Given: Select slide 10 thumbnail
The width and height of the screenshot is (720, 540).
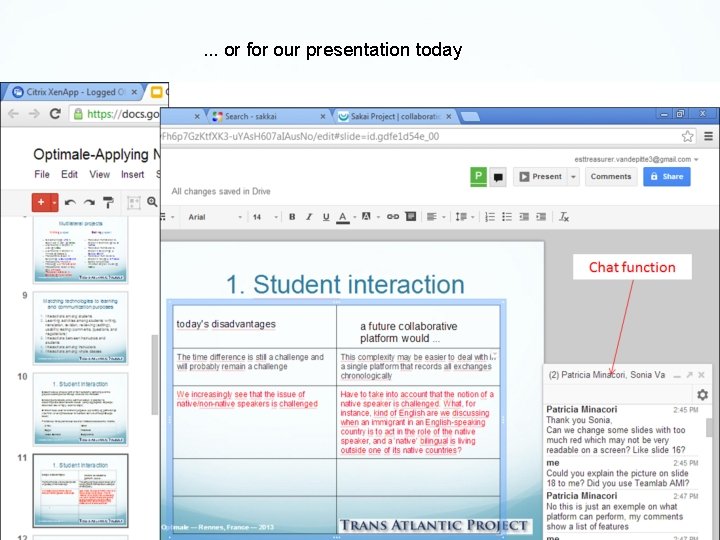Looking at the screenshot, I should [x=80, y=409].
